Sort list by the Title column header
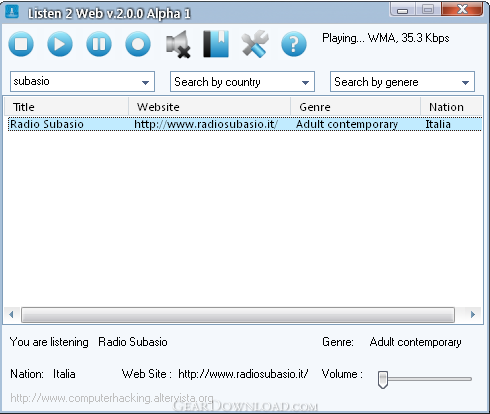490x414 pixels. (x=67, y=107)
